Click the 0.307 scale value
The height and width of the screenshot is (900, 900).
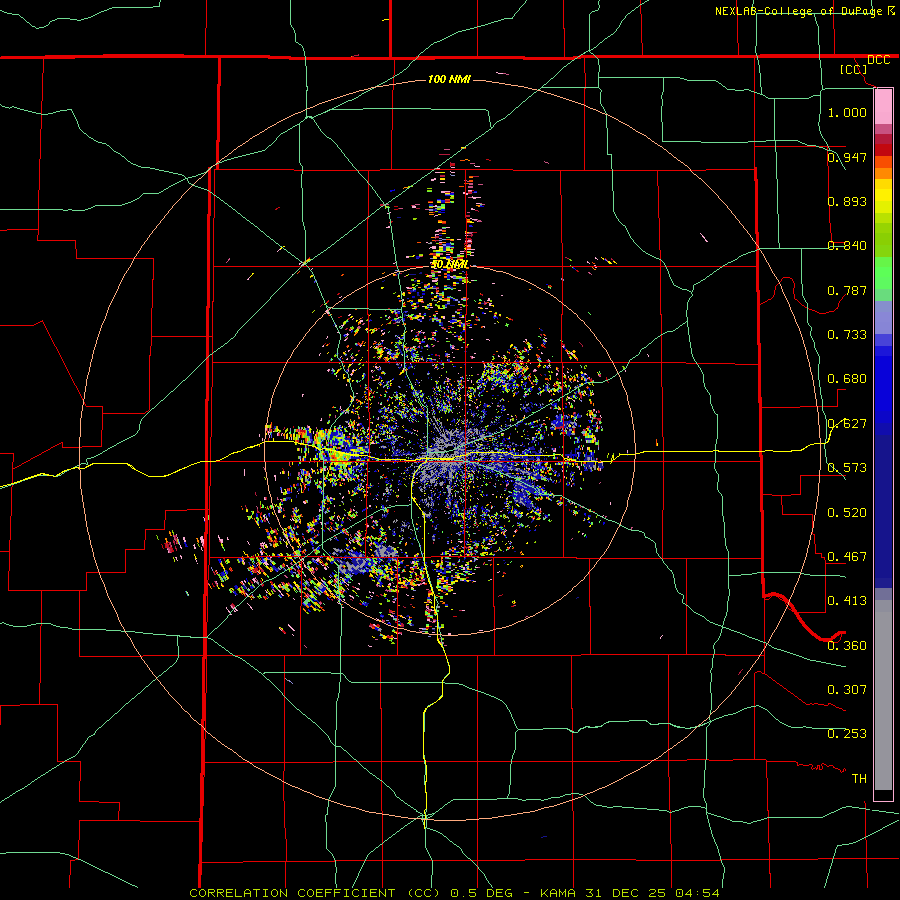point(847,690)
